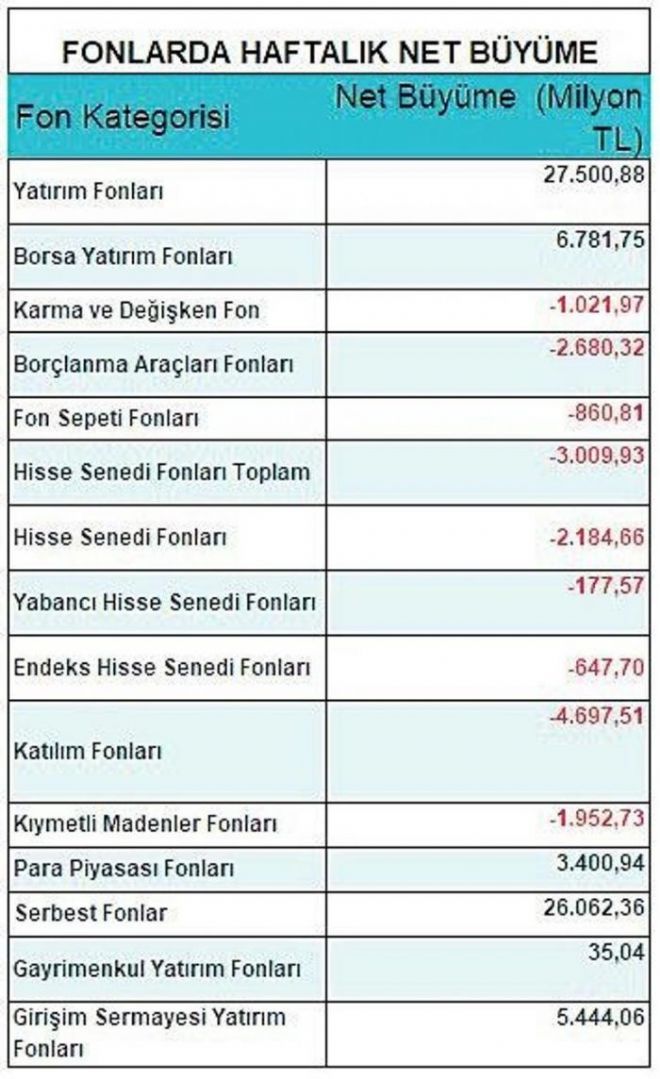Image resolution: width=660 pixels, height=1079 pixels.
Task: Click Gayrimenkul Yatırım Fonları label
Action: point(157,970)
